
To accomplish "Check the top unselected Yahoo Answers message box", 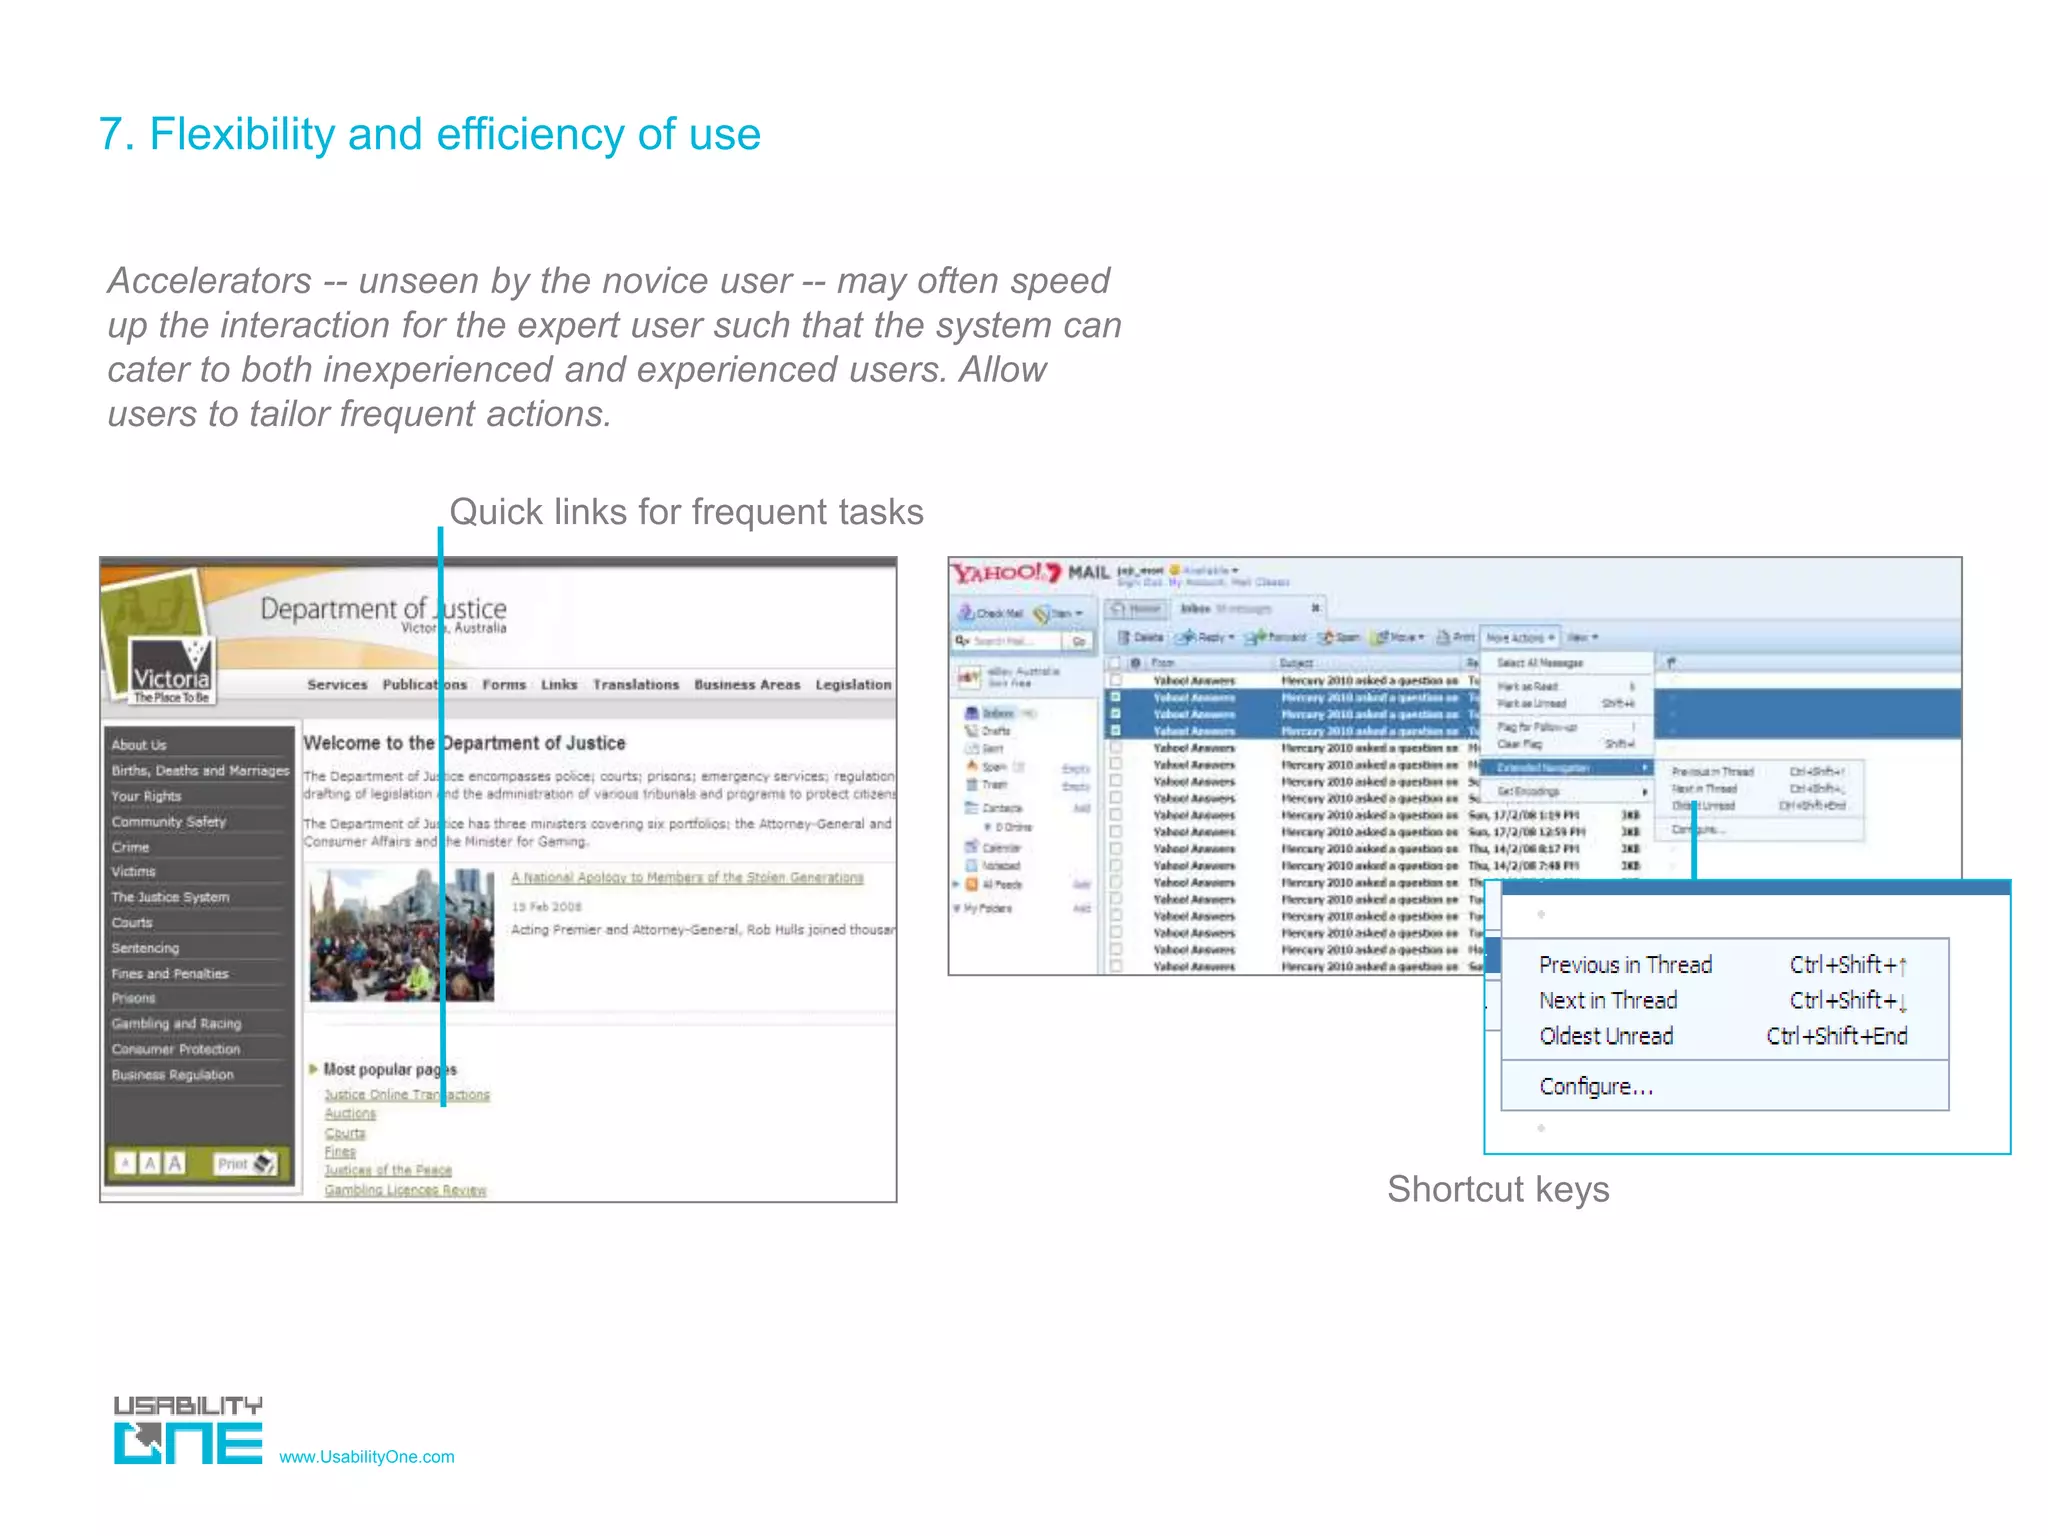I will point(1116,680).
